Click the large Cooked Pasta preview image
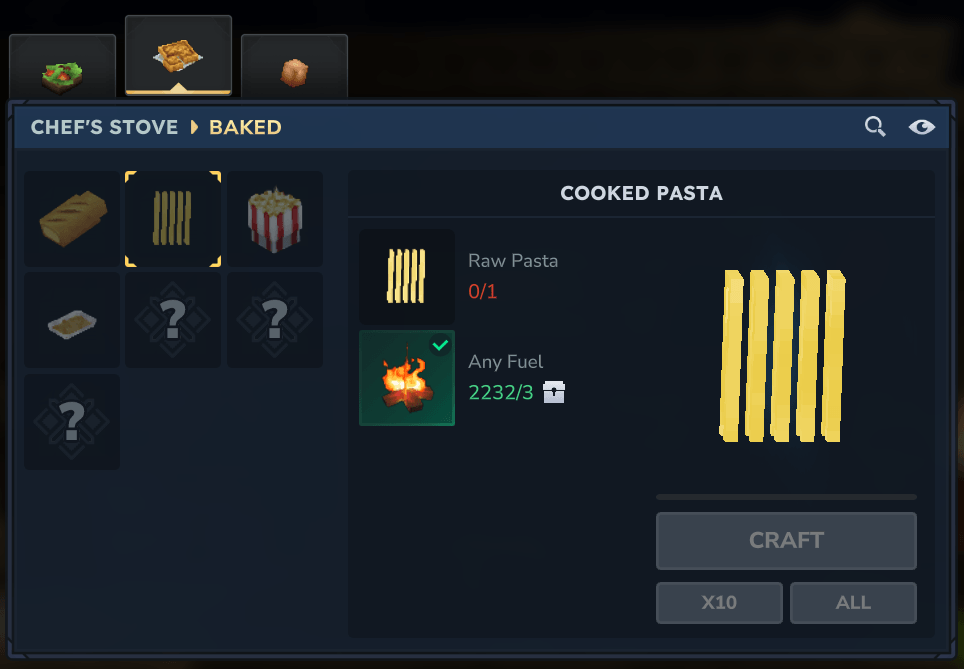The height and width of the screenshot is (669, 964). coord(782,355)
